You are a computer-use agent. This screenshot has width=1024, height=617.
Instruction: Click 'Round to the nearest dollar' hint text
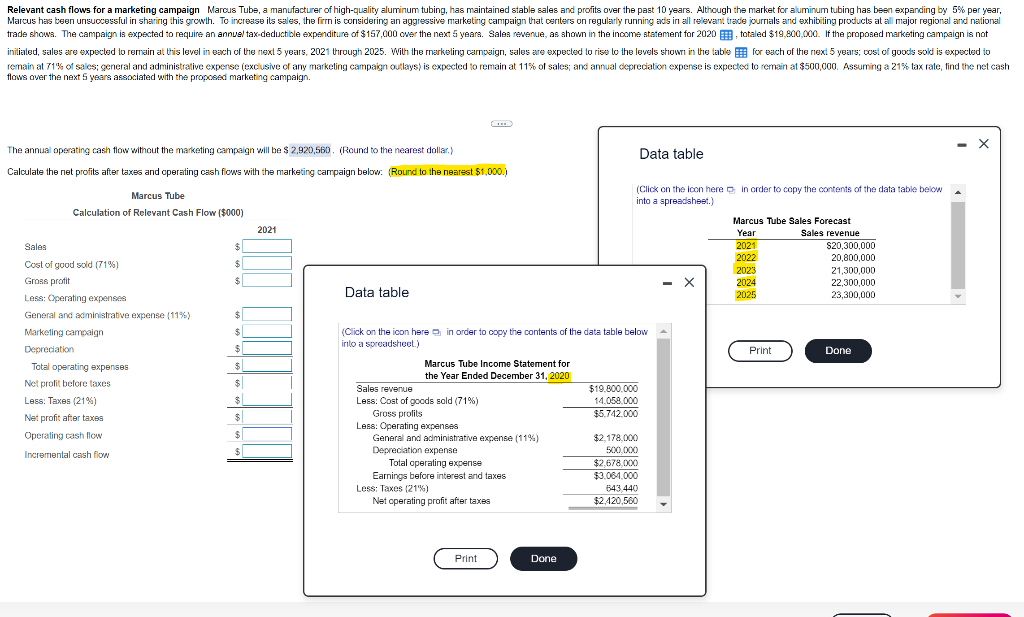396,150
